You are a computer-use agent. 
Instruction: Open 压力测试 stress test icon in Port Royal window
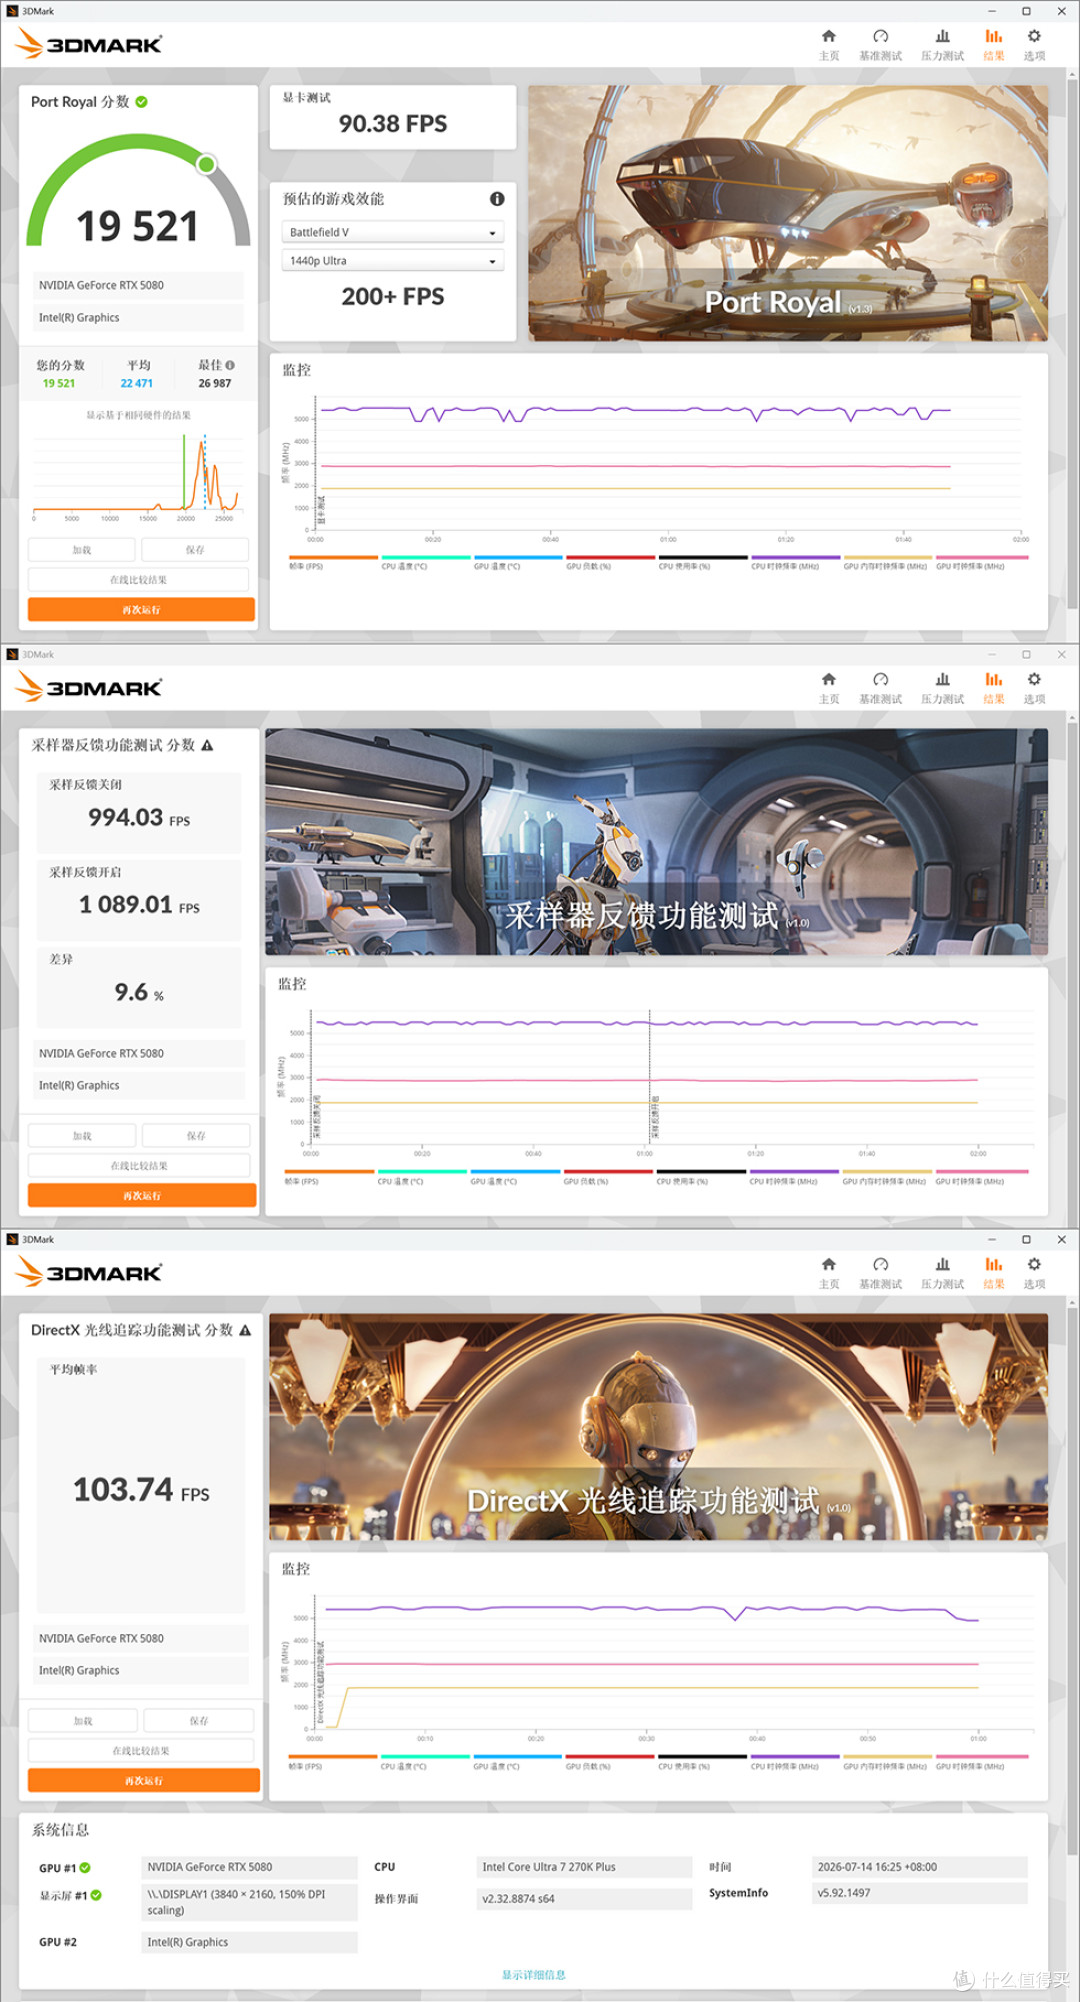tap(942, 45)
